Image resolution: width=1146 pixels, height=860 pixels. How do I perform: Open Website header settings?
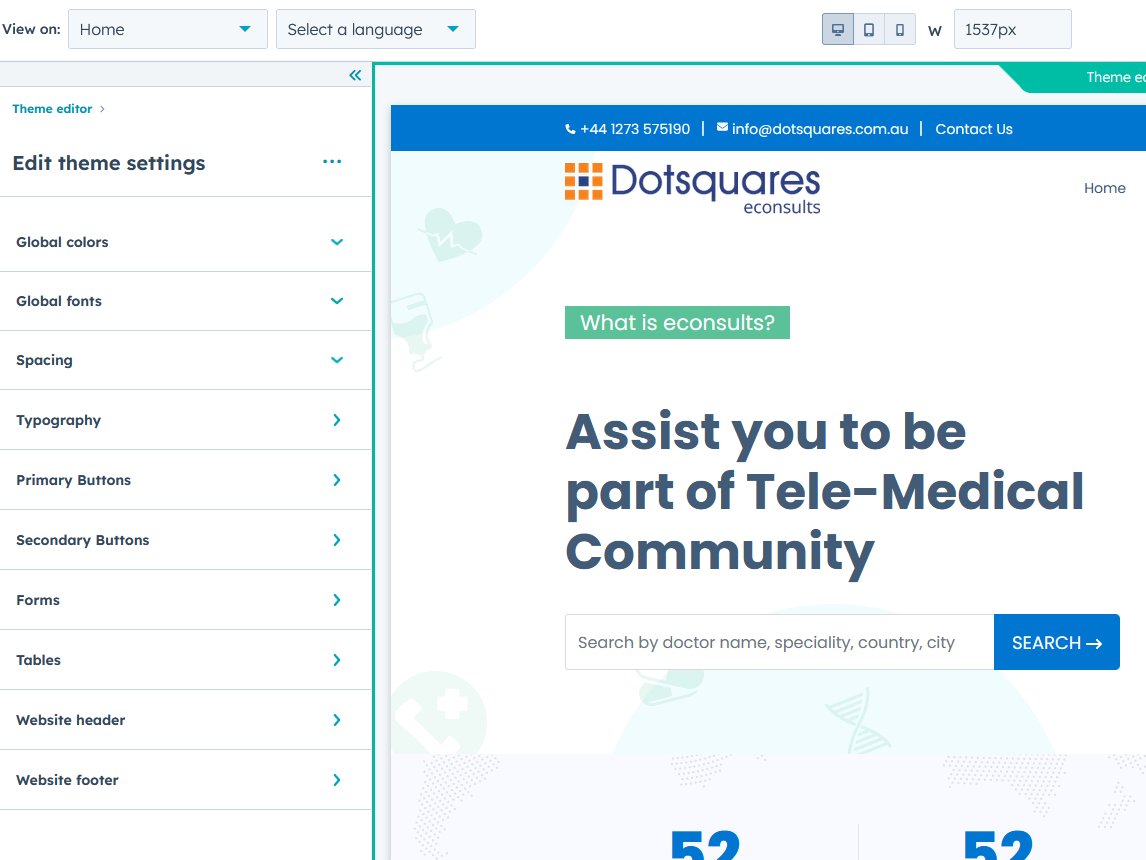click(x=185, y=720)
